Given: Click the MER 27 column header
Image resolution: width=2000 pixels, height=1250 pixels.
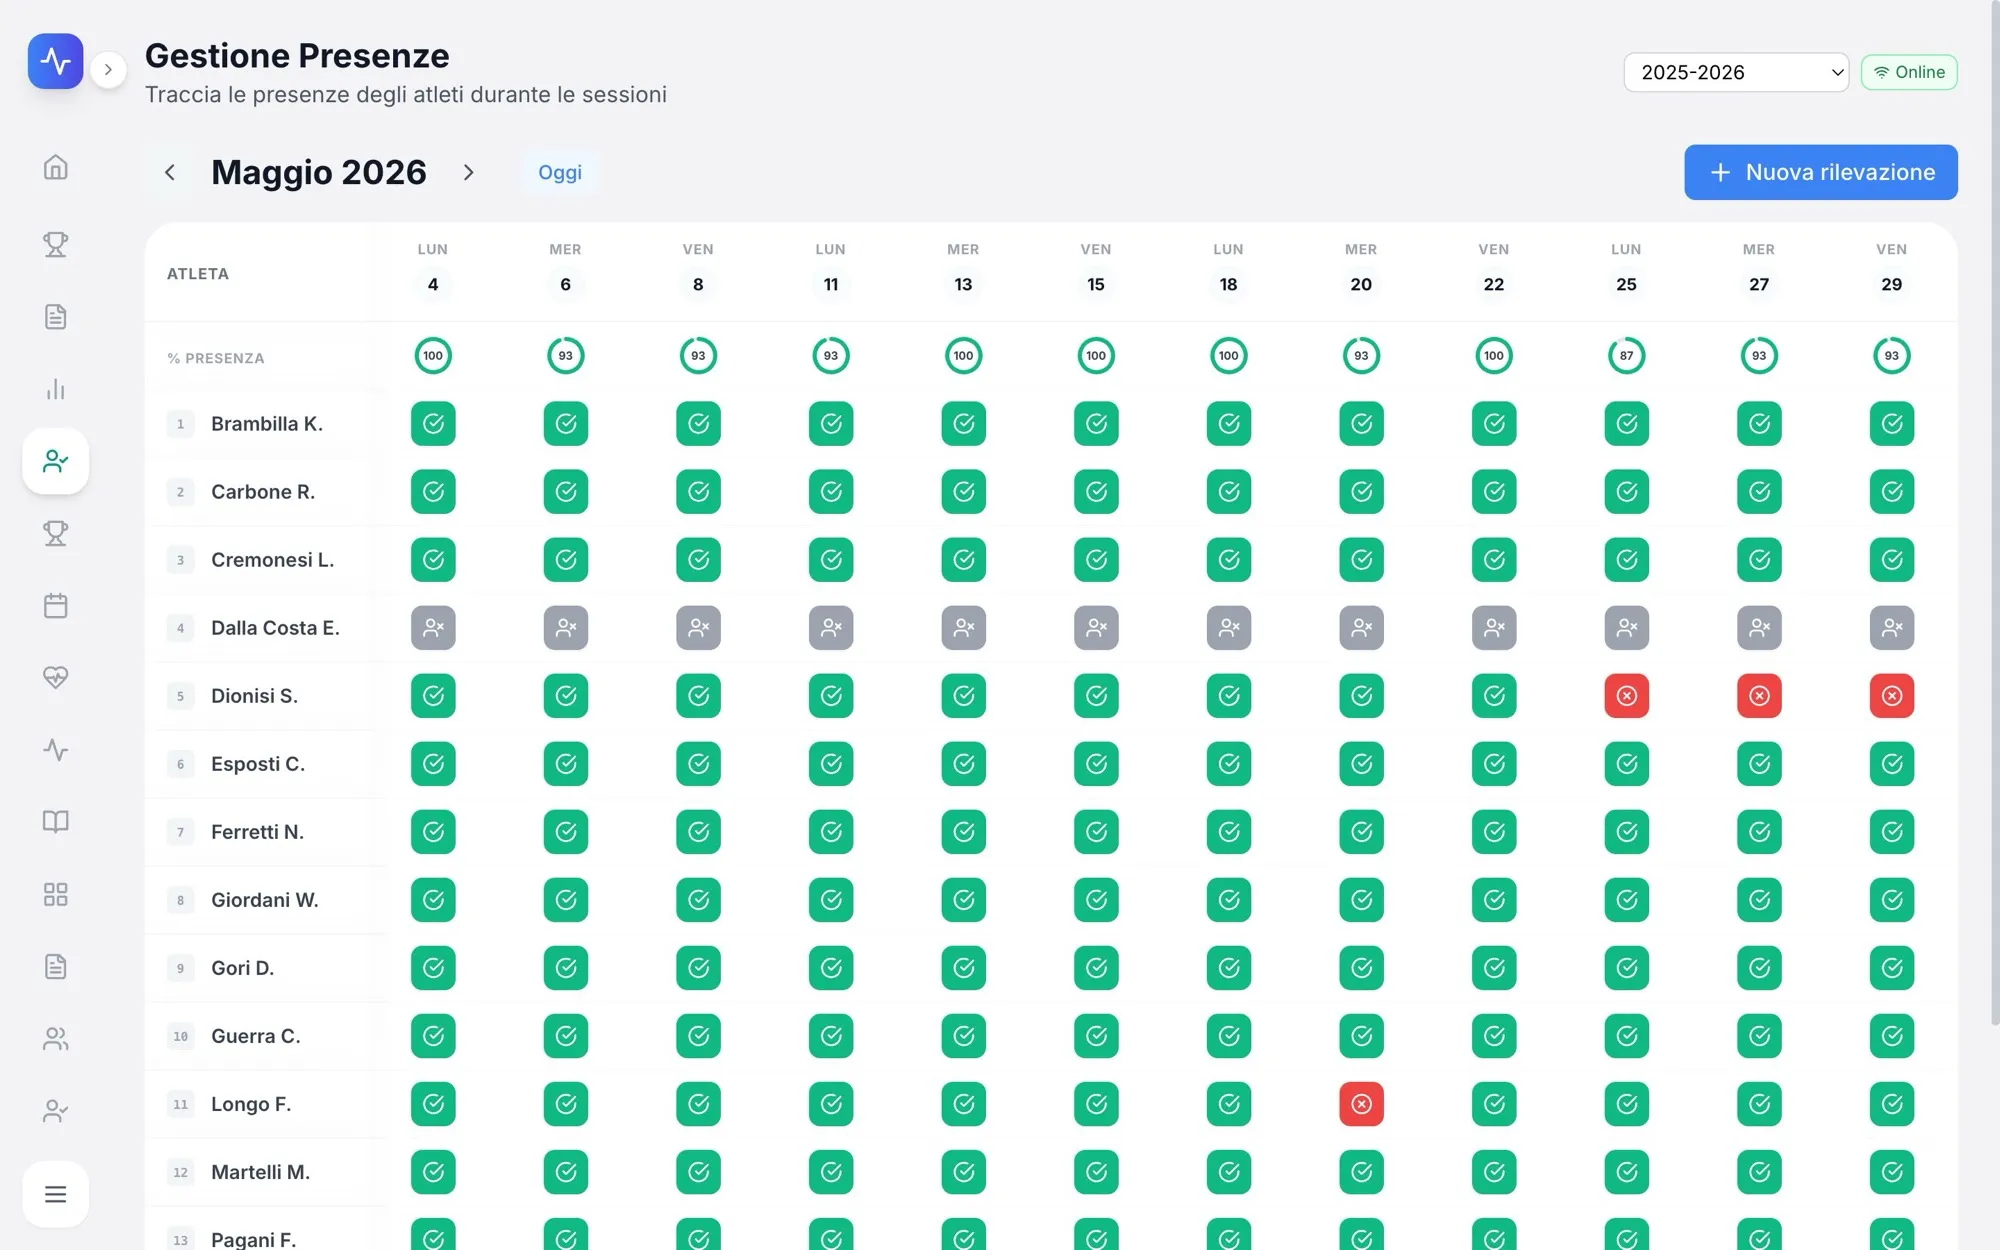Looking at the screenshot, I should [1759, 268].
